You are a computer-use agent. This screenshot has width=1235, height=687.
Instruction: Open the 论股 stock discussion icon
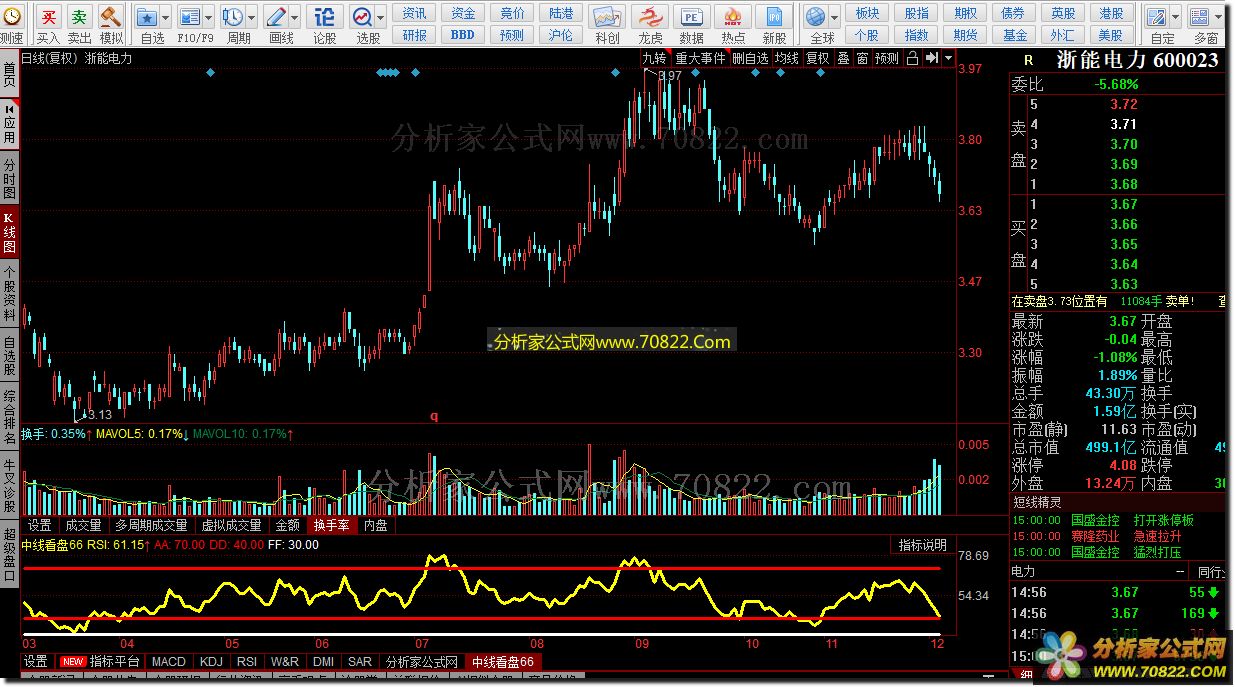coord(325,17)
